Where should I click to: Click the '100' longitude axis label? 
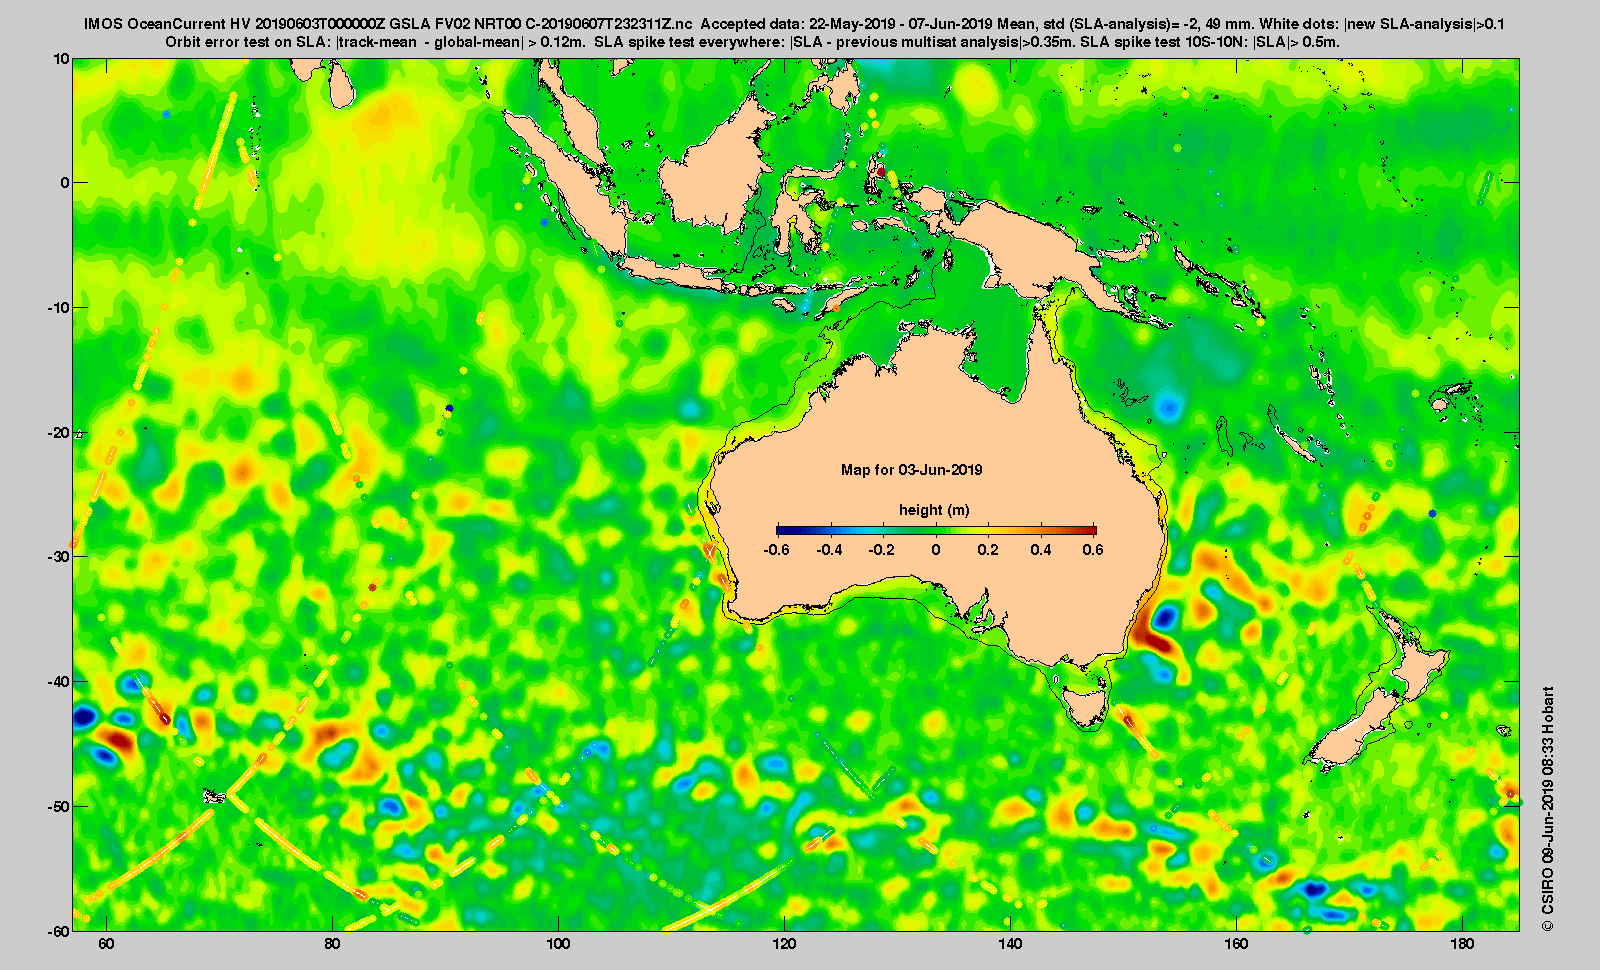click(x=558, y=944)
